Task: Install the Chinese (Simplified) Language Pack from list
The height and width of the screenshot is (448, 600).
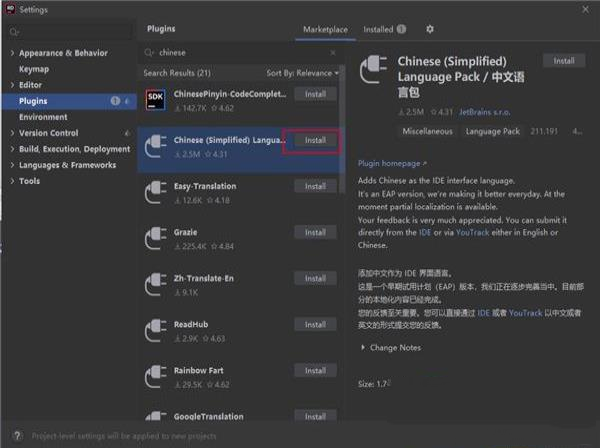Action: click(314, 140)
